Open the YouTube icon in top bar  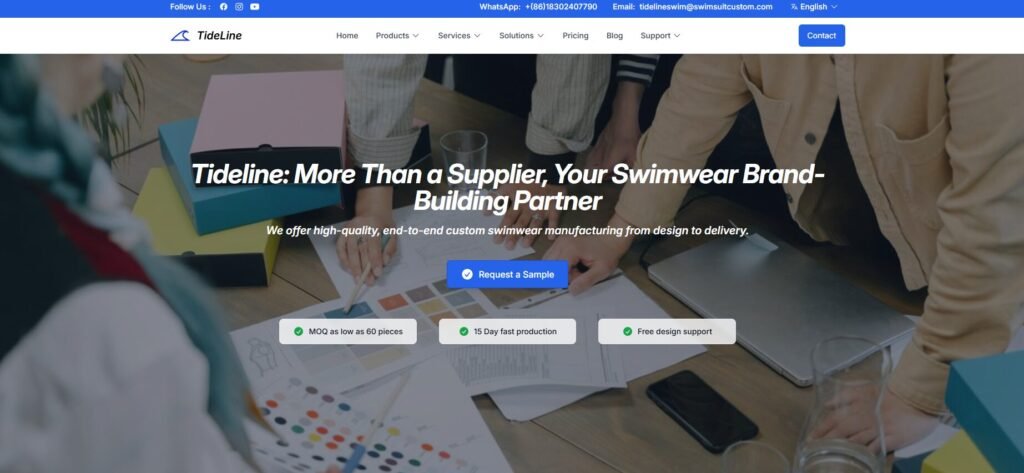pos(255,7)
